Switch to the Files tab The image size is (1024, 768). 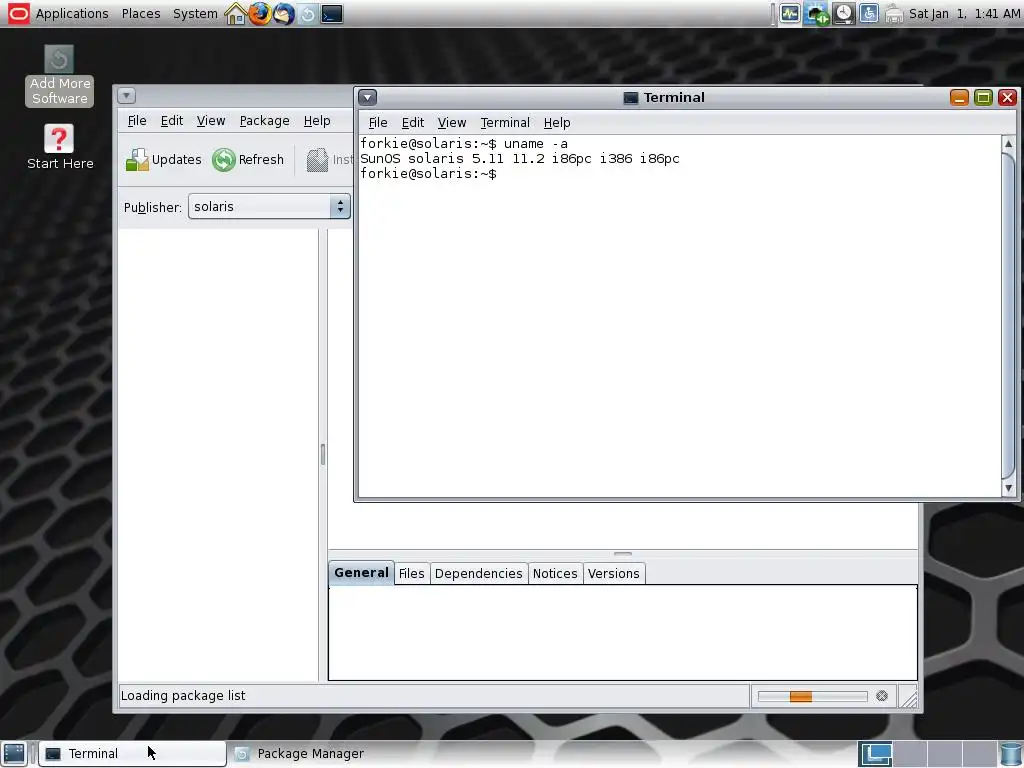click(411, 573)
